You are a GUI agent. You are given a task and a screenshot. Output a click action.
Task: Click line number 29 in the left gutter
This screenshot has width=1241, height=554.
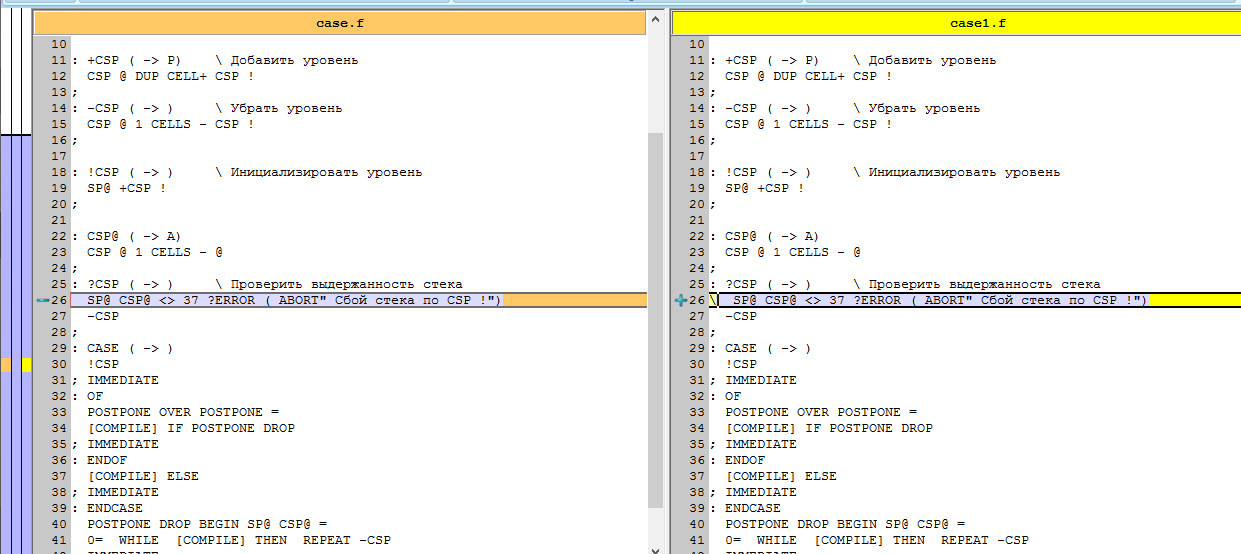coord(58,348)
